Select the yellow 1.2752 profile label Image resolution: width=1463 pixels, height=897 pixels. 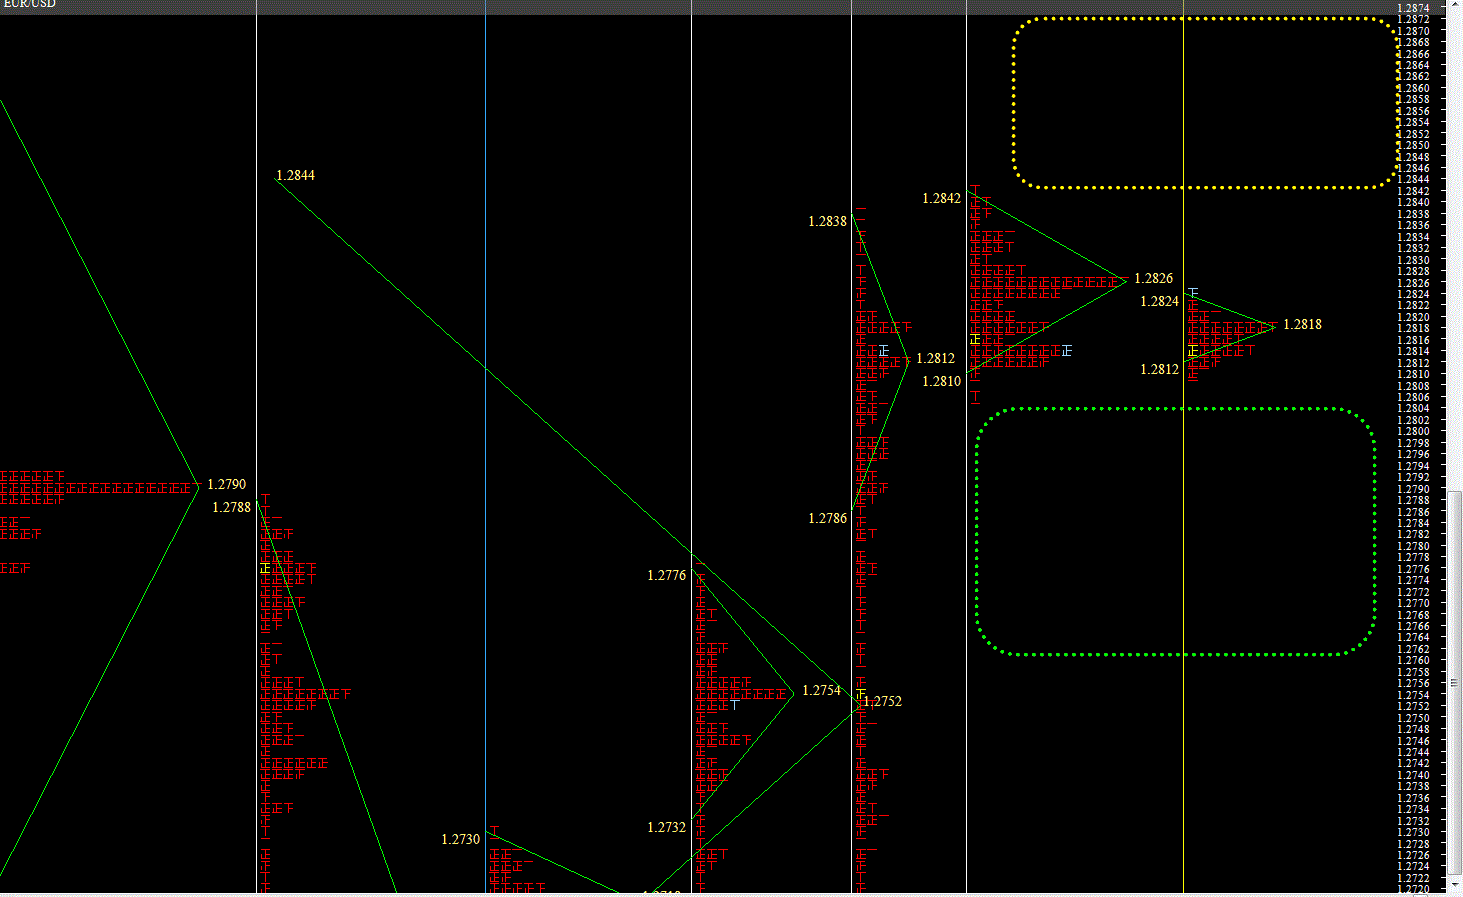884,701
